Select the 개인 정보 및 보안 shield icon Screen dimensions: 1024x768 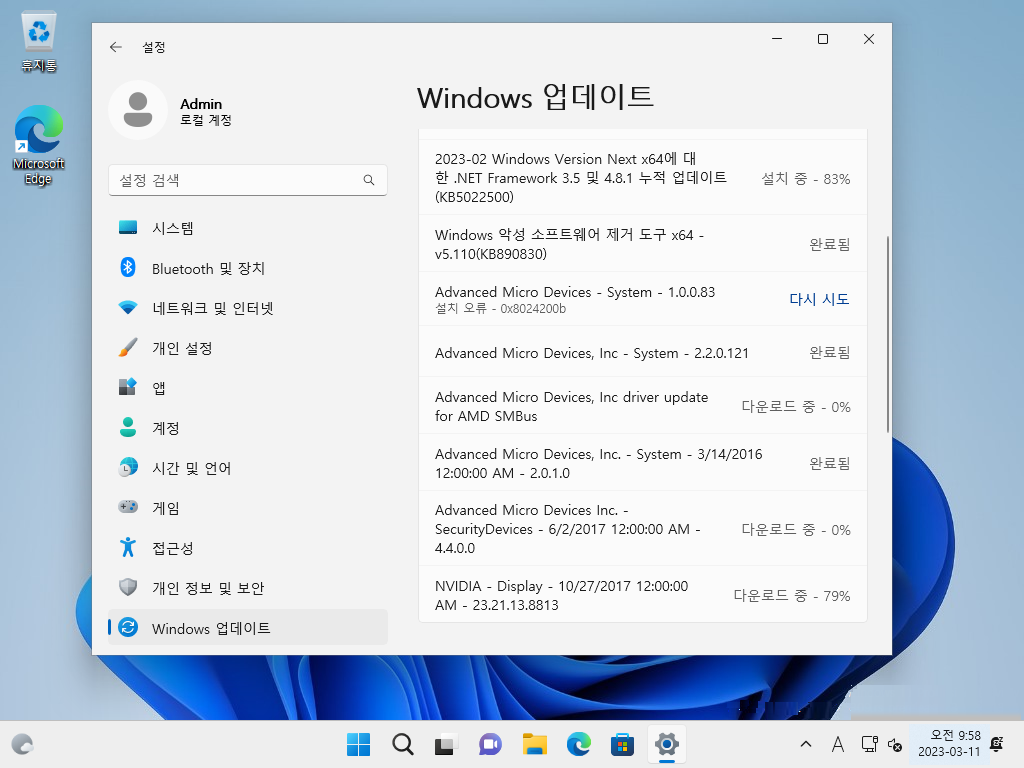click(128, 587)
